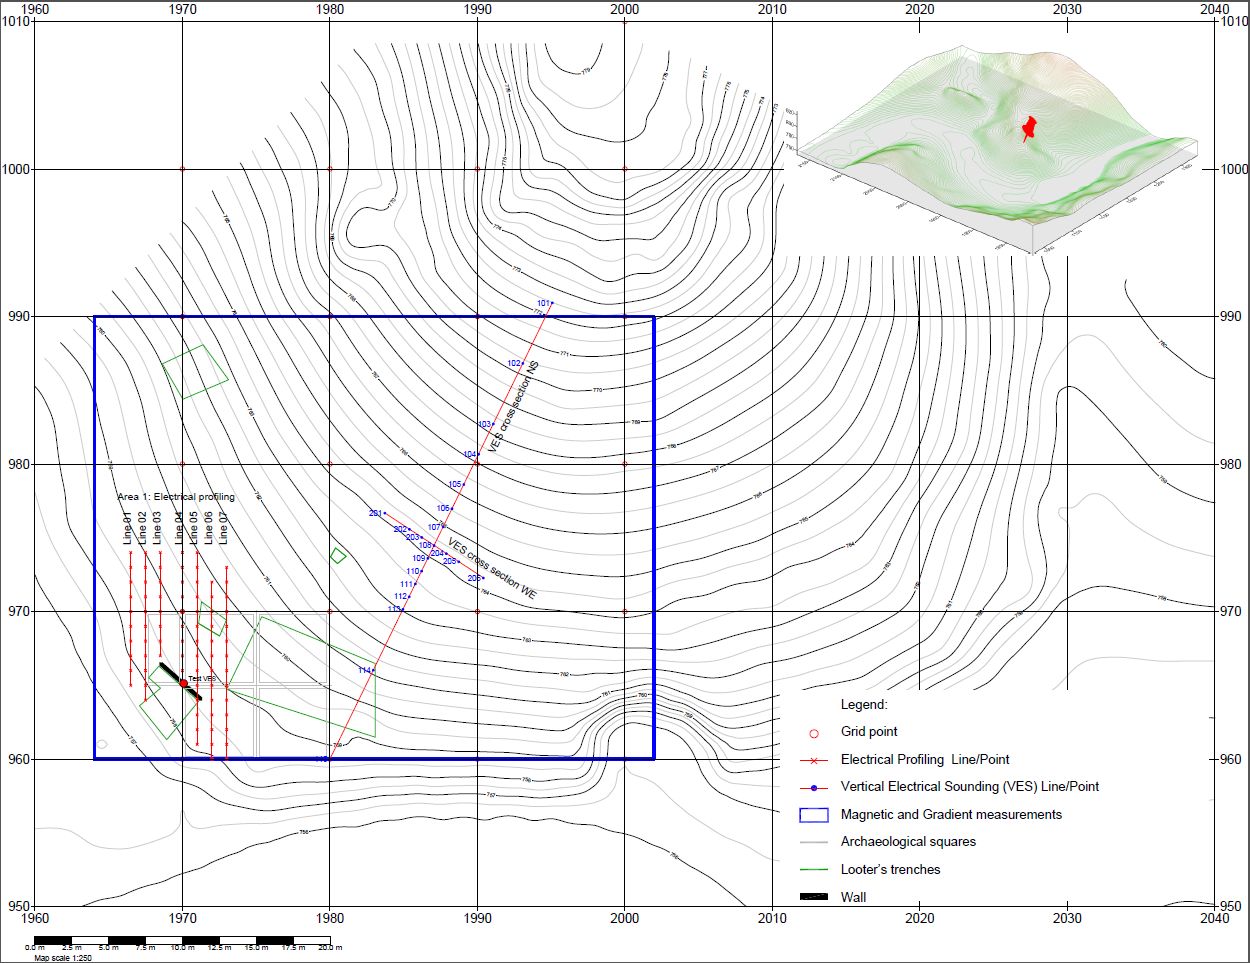Image resolution: width=1250 pixels, height=963 pixels.
Task: Click the "Line 04" profile label
Action: click(x=180, y=528)
